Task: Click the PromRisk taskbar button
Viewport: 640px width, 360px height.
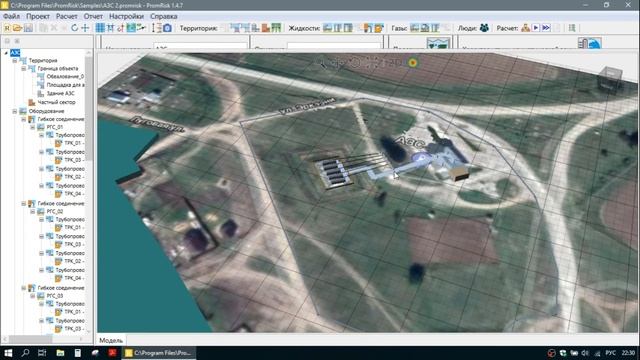Action: [159, 353]
